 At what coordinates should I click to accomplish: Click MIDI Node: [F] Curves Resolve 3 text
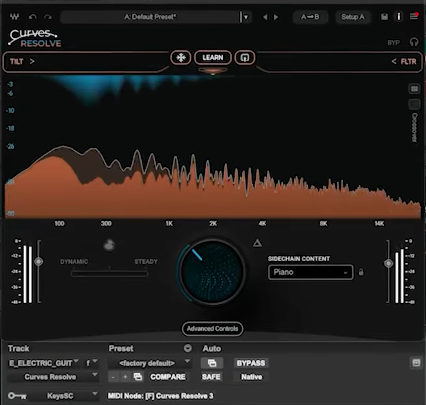(160, 396)
